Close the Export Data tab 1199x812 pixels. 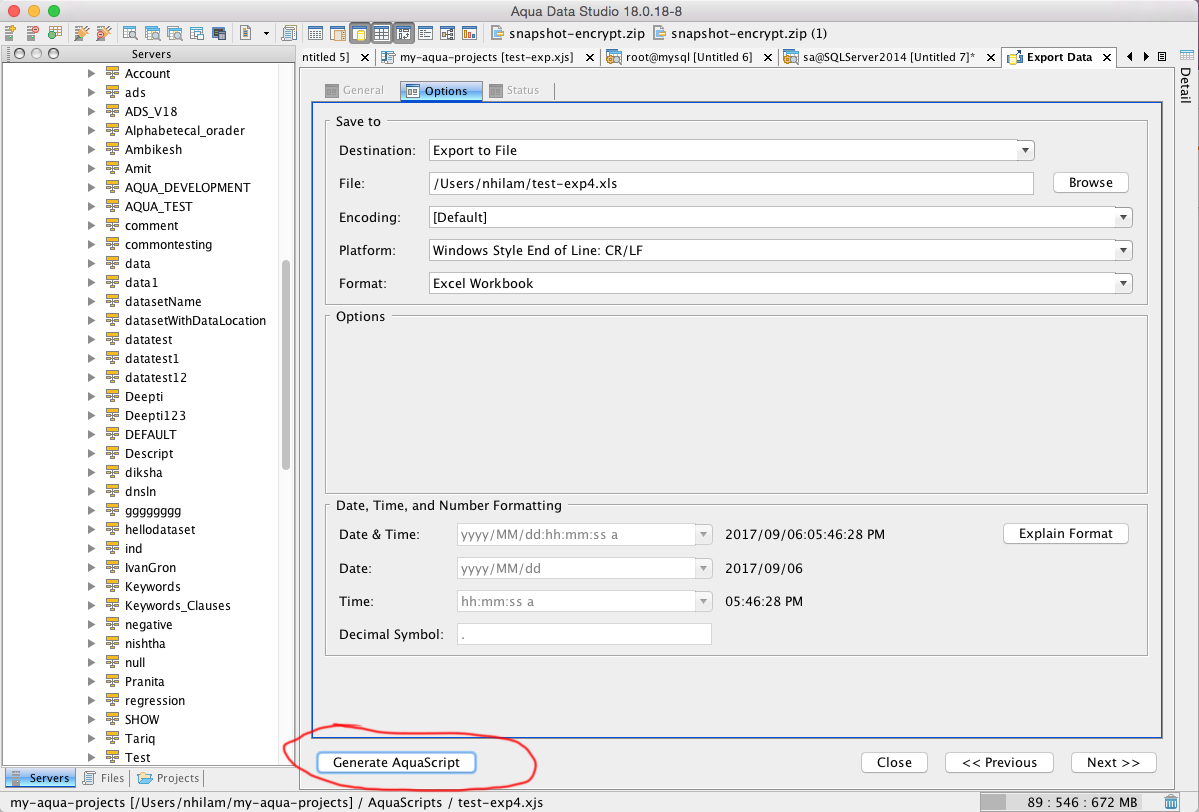(1106, 57)
